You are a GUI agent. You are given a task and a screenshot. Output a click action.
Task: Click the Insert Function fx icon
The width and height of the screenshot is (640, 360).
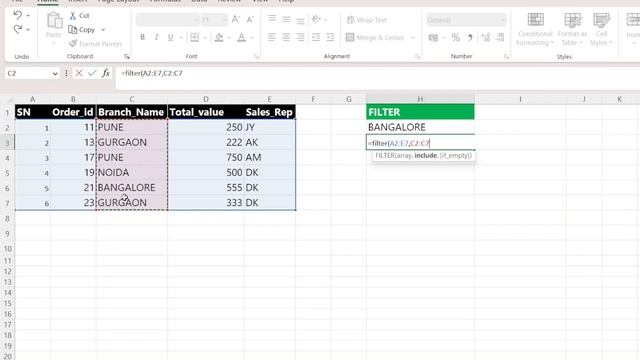106,73
